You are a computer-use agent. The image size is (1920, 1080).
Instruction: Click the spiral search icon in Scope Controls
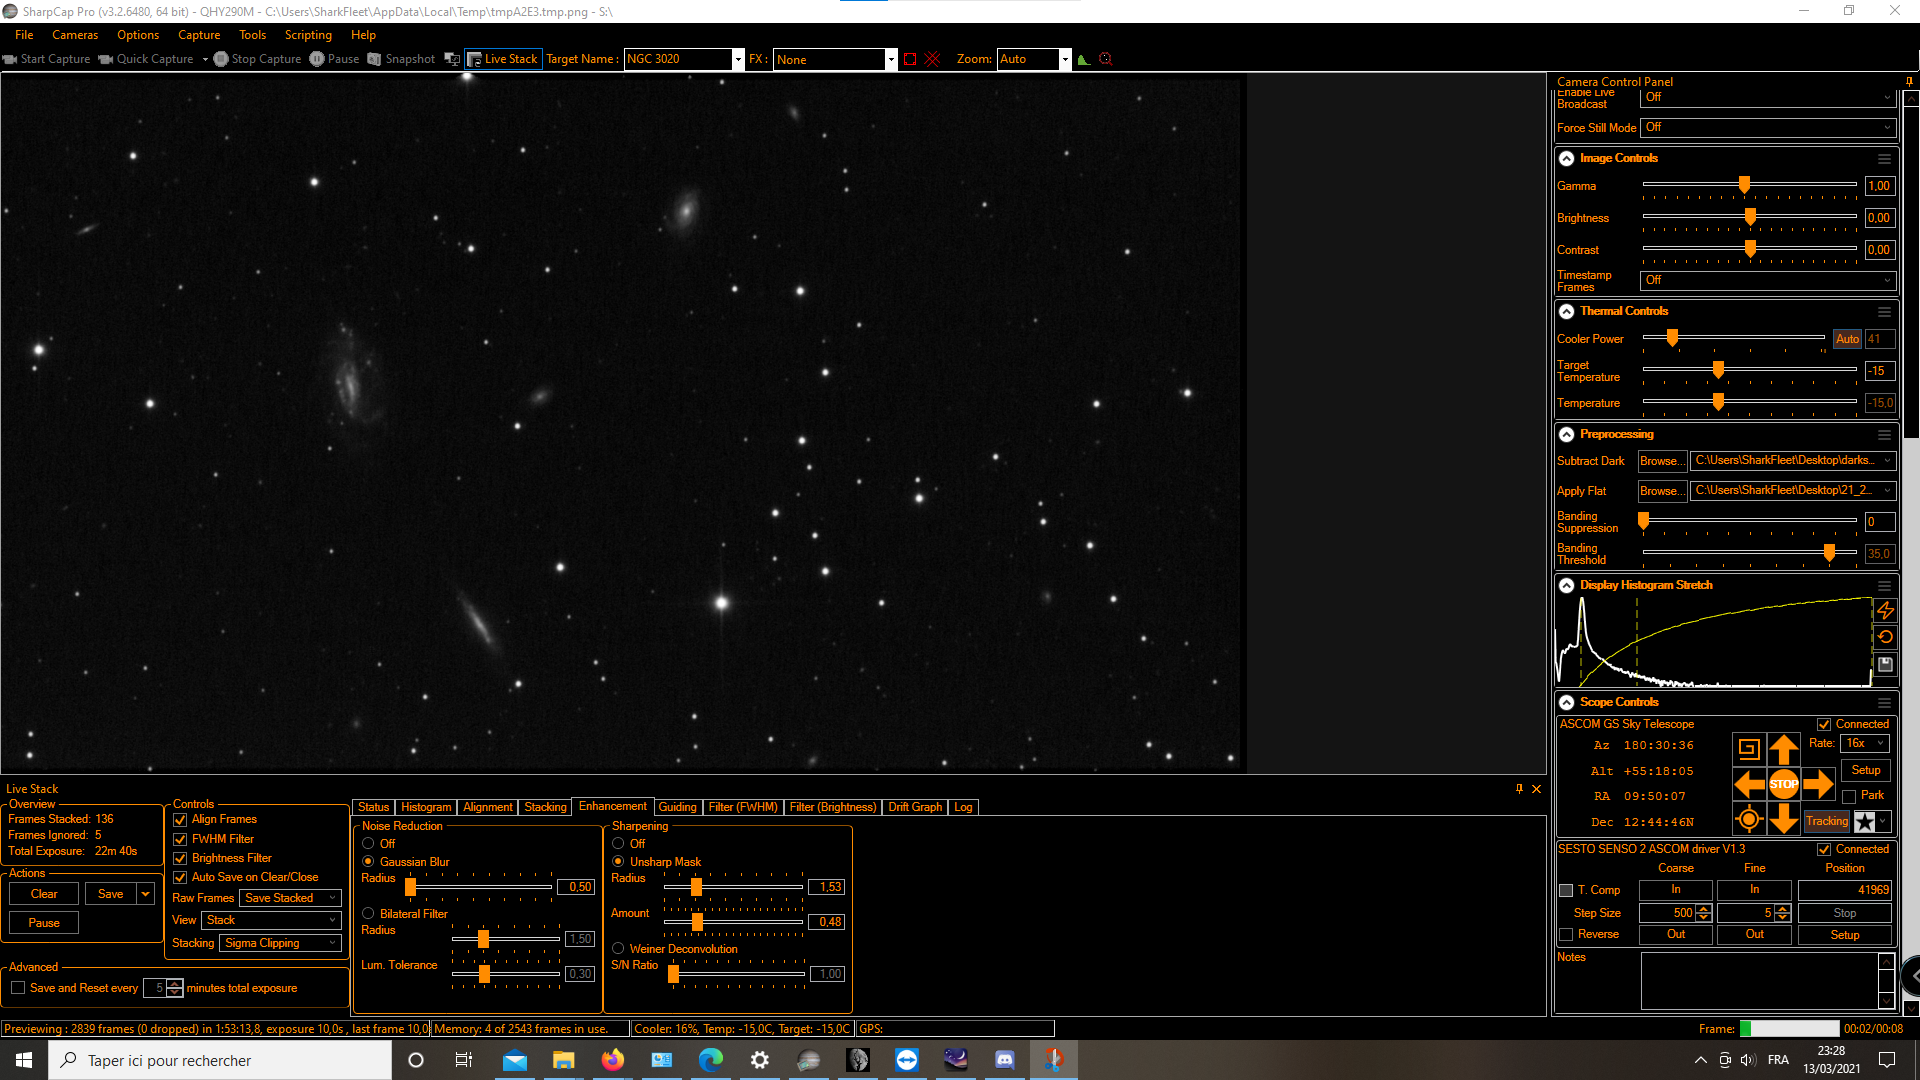point(1748,749)
